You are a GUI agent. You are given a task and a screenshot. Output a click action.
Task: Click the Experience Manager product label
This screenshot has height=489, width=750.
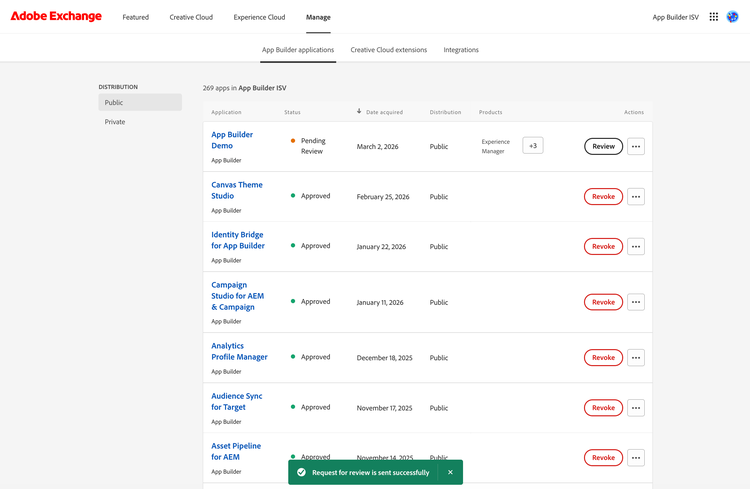click(x=496, y=146)
